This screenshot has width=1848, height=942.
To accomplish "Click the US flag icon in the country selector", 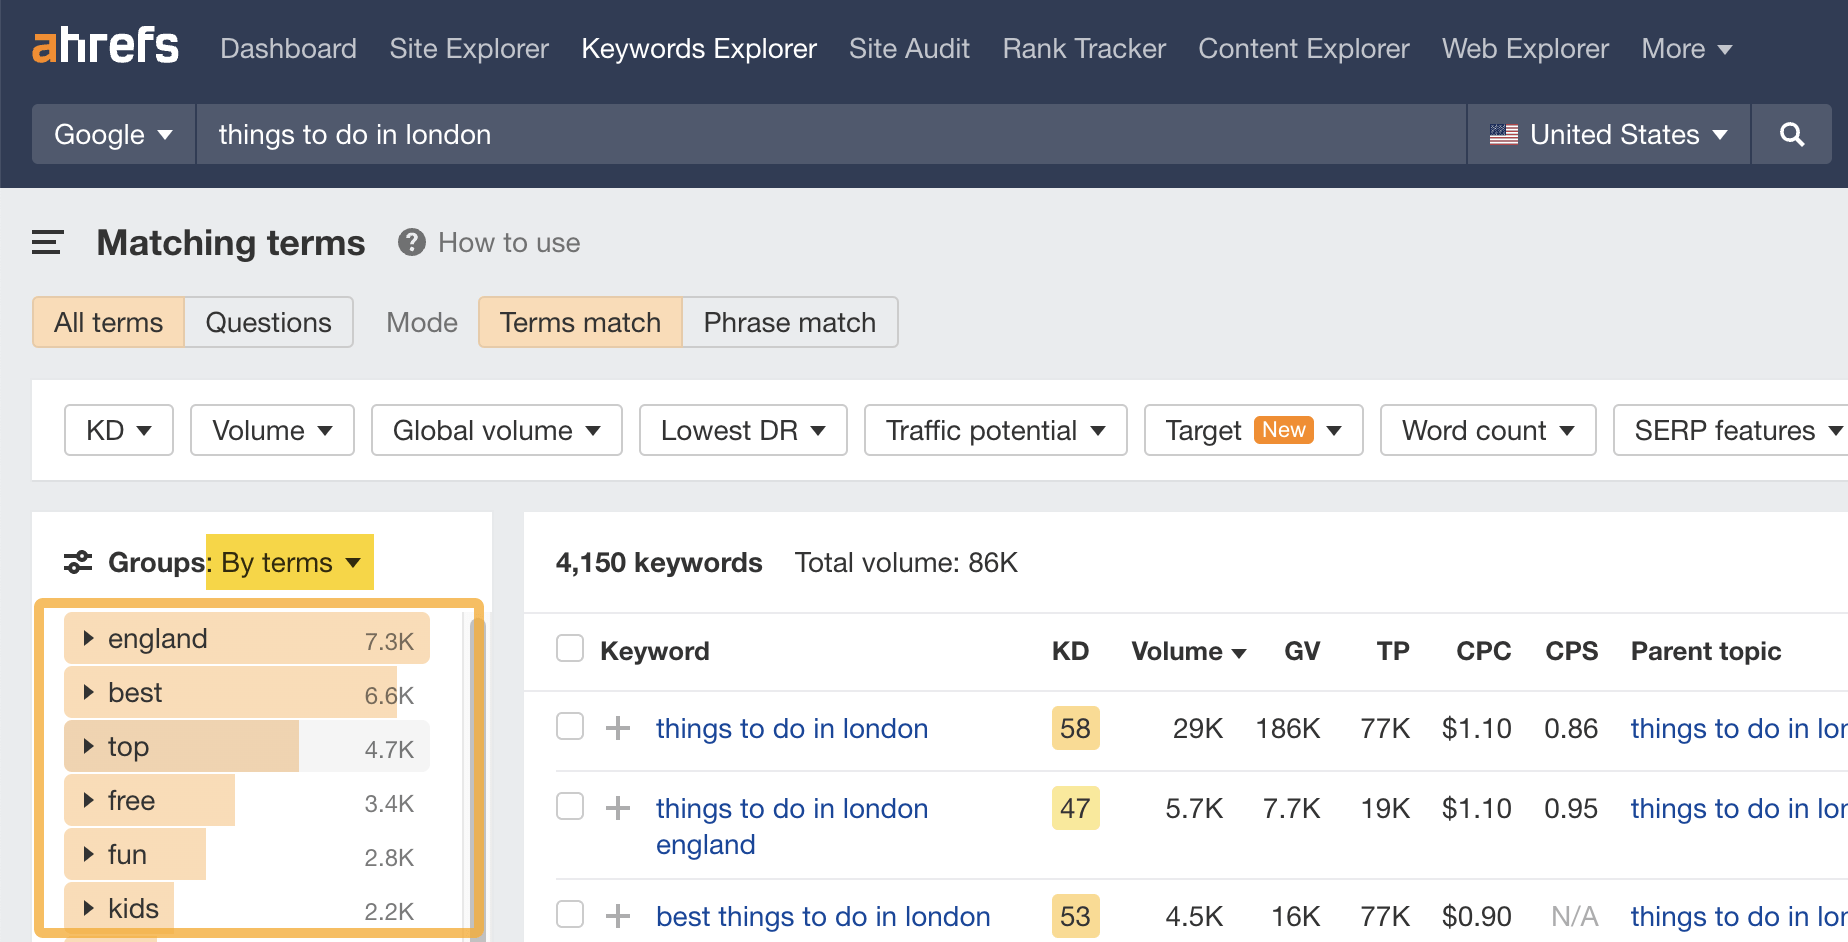I will click(x=1504, y=133).
